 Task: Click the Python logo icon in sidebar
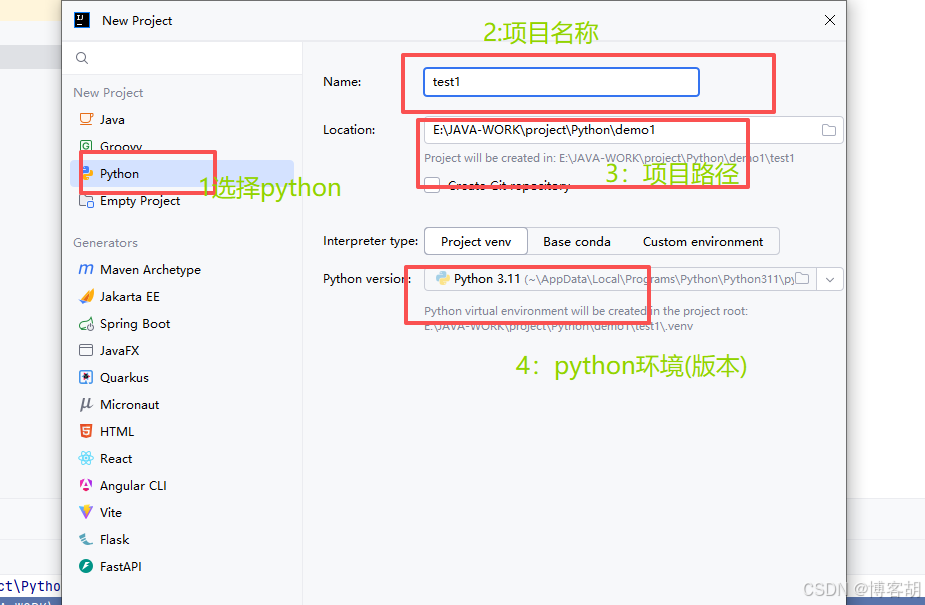[87, 173]
